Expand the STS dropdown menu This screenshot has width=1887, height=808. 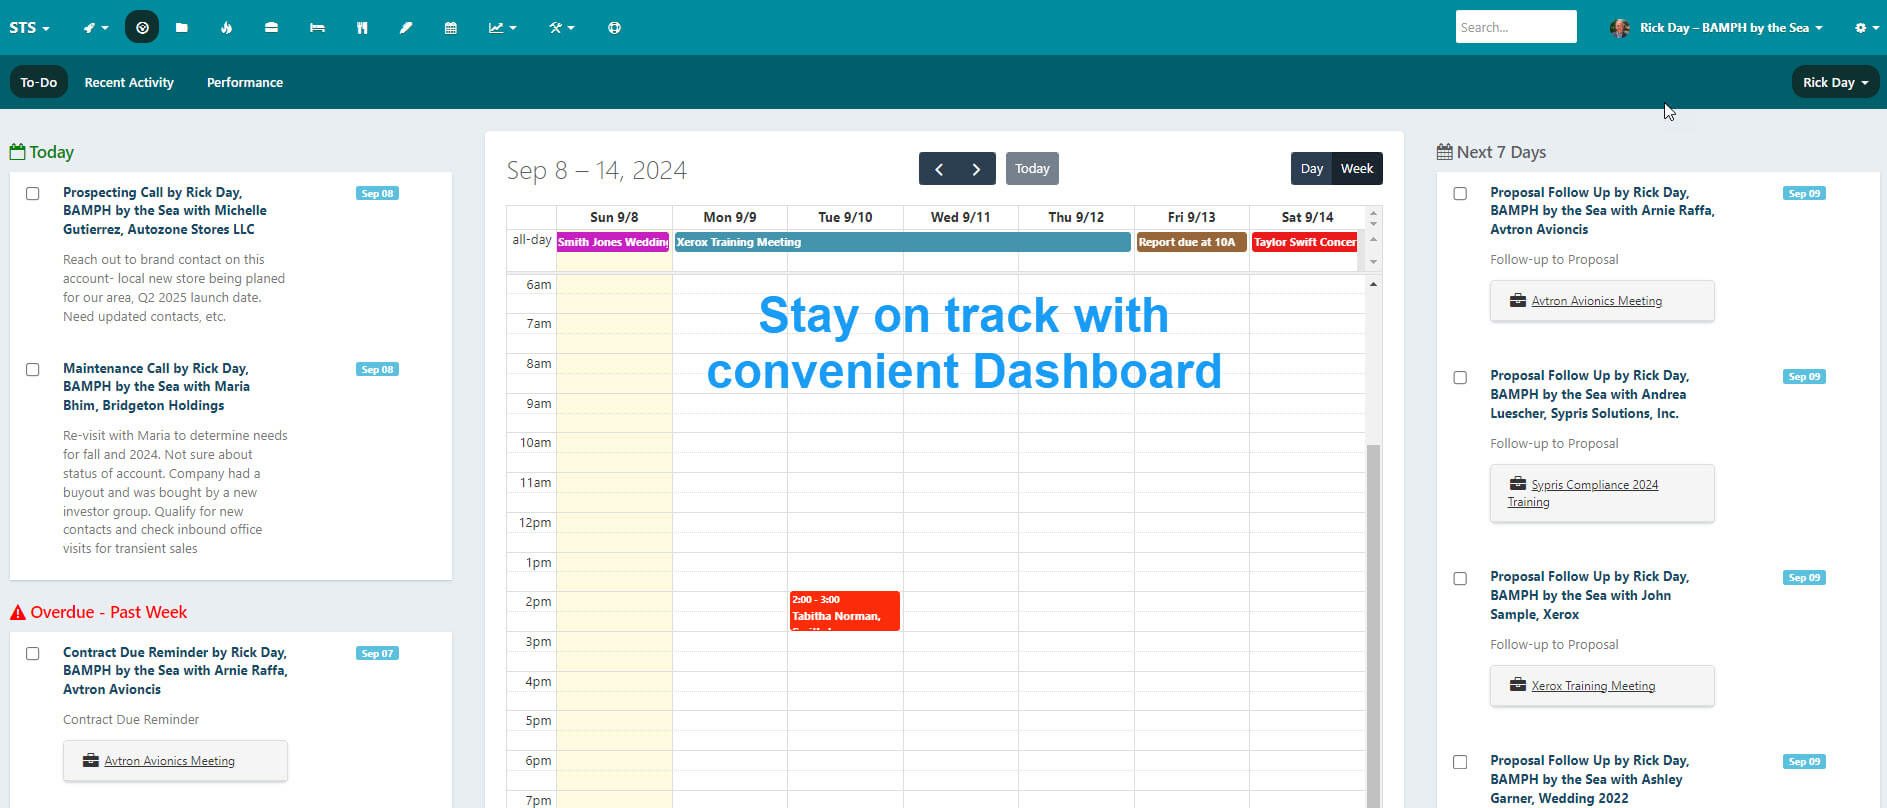(x=29, y=28)
